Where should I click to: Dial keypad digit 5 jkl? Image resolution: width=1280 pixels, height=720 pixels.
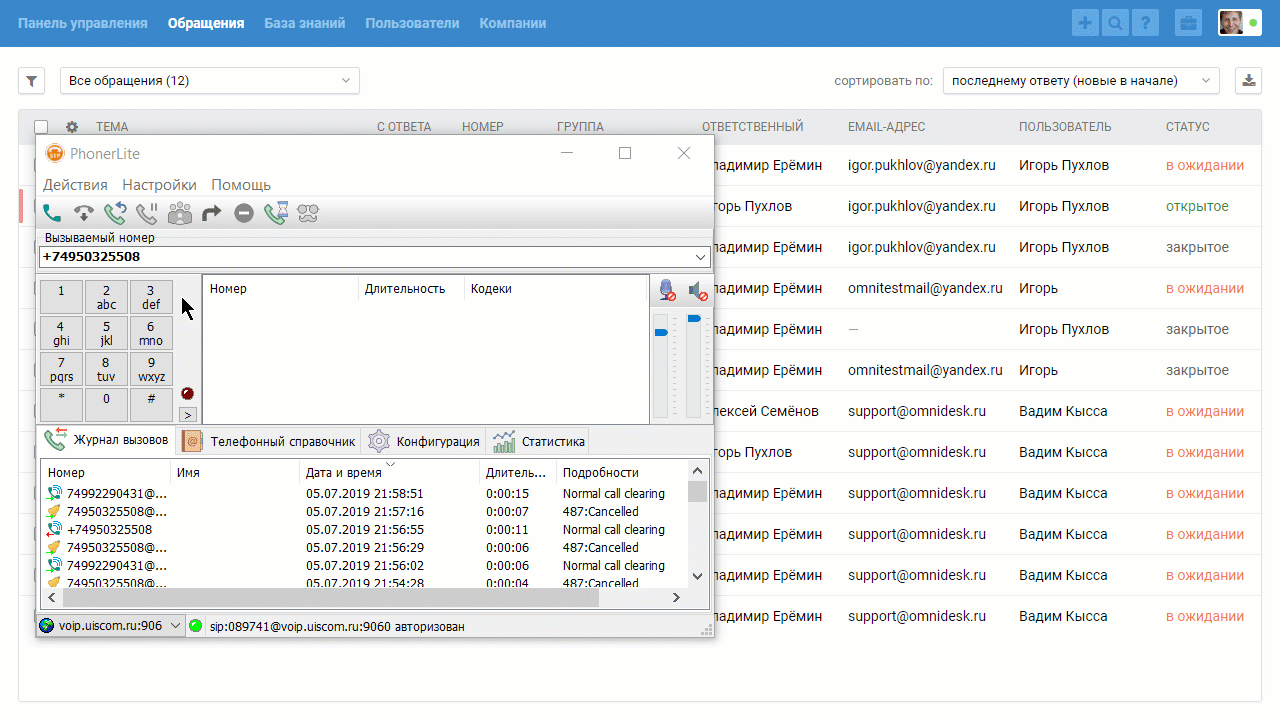click(x=106, y=333)
